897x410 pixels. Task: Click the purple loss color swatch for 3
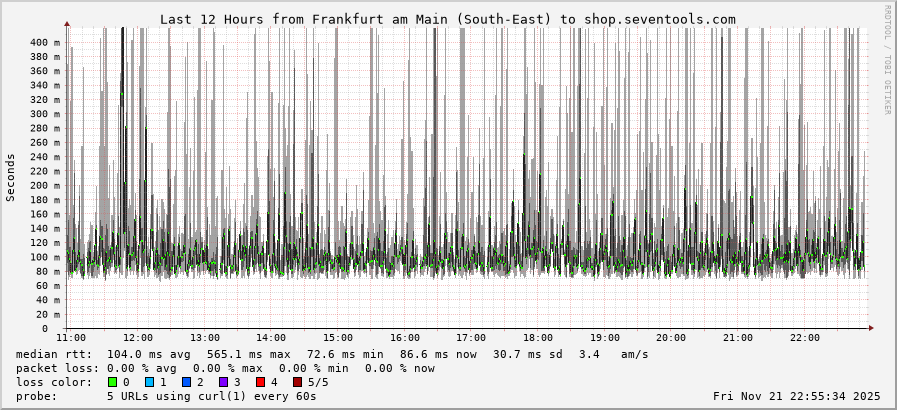[223, 382]
